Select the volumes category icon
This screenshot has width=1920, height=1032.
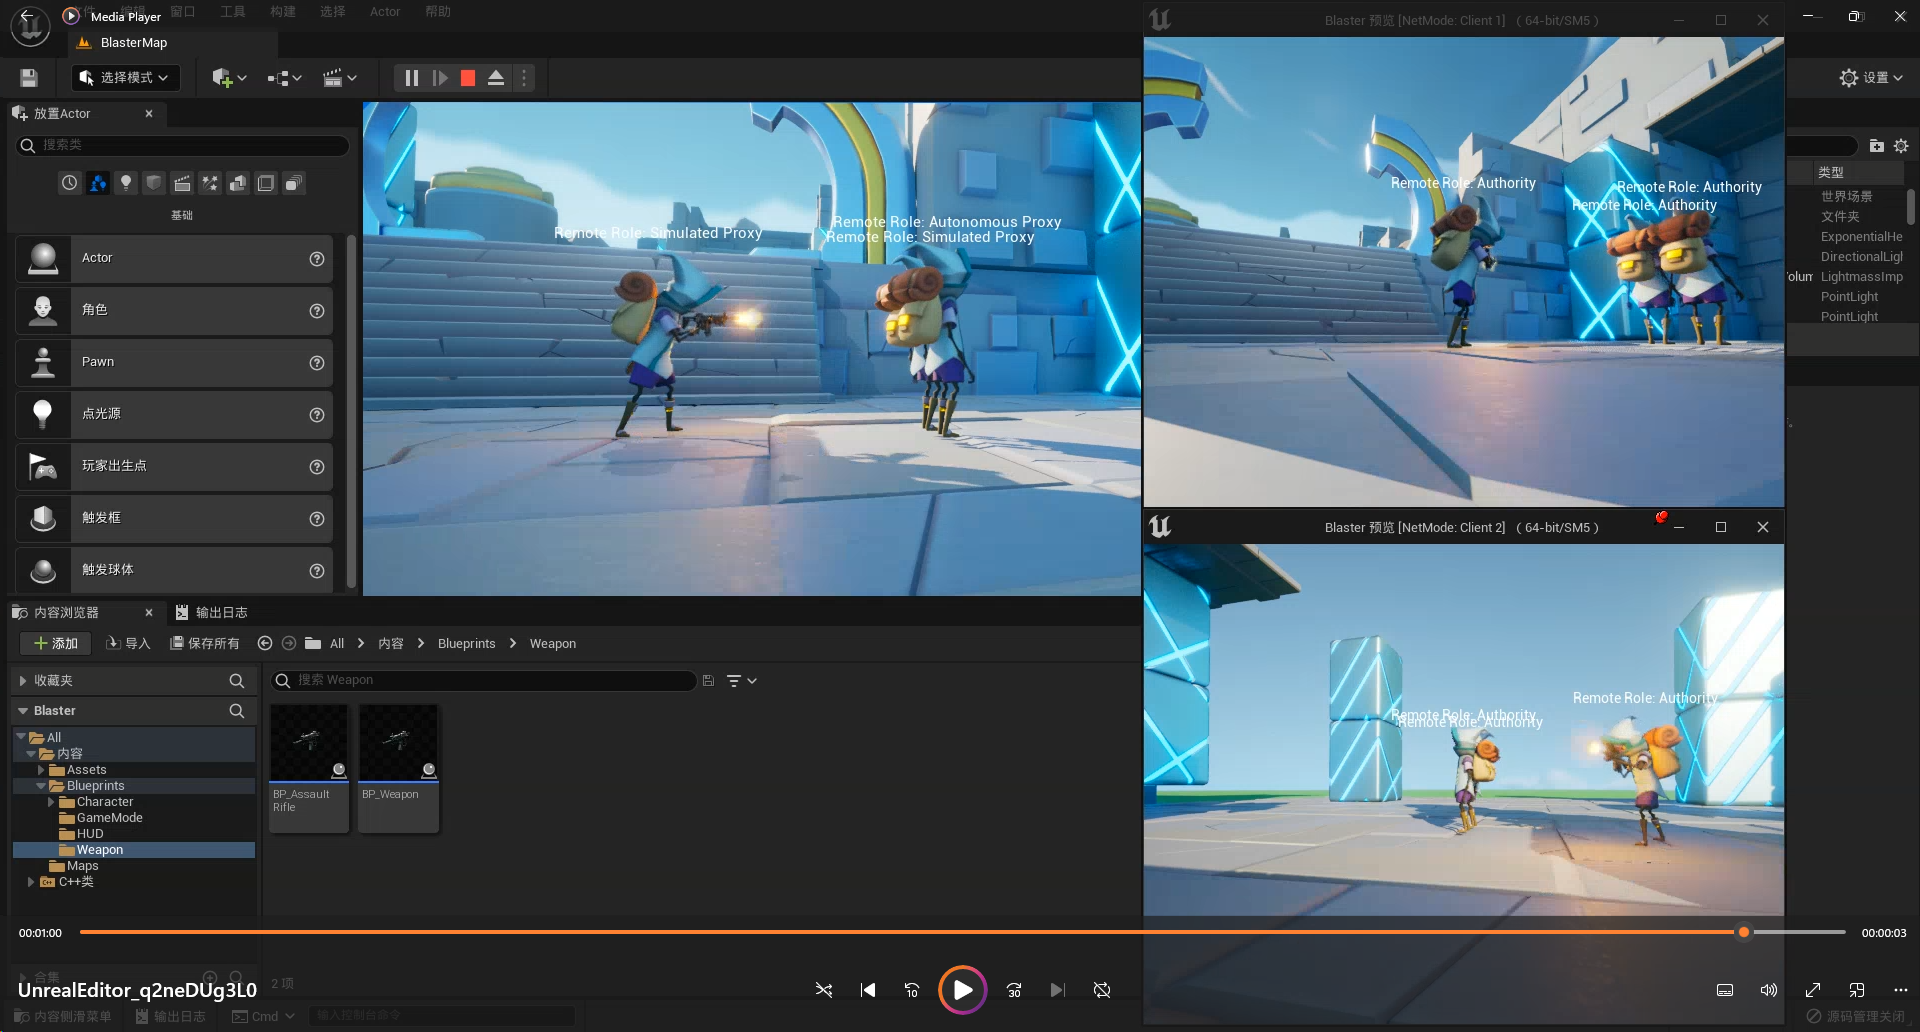pyautogui.click(x=266, y=183)
